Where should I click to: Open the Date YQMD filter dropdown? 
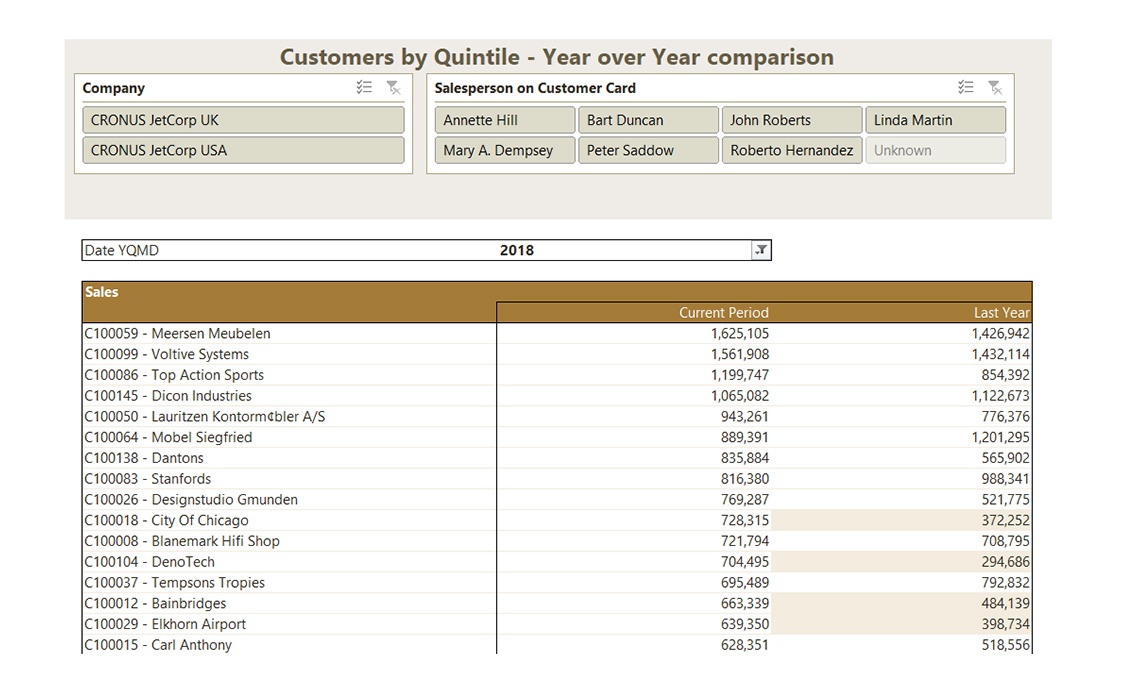760,250
